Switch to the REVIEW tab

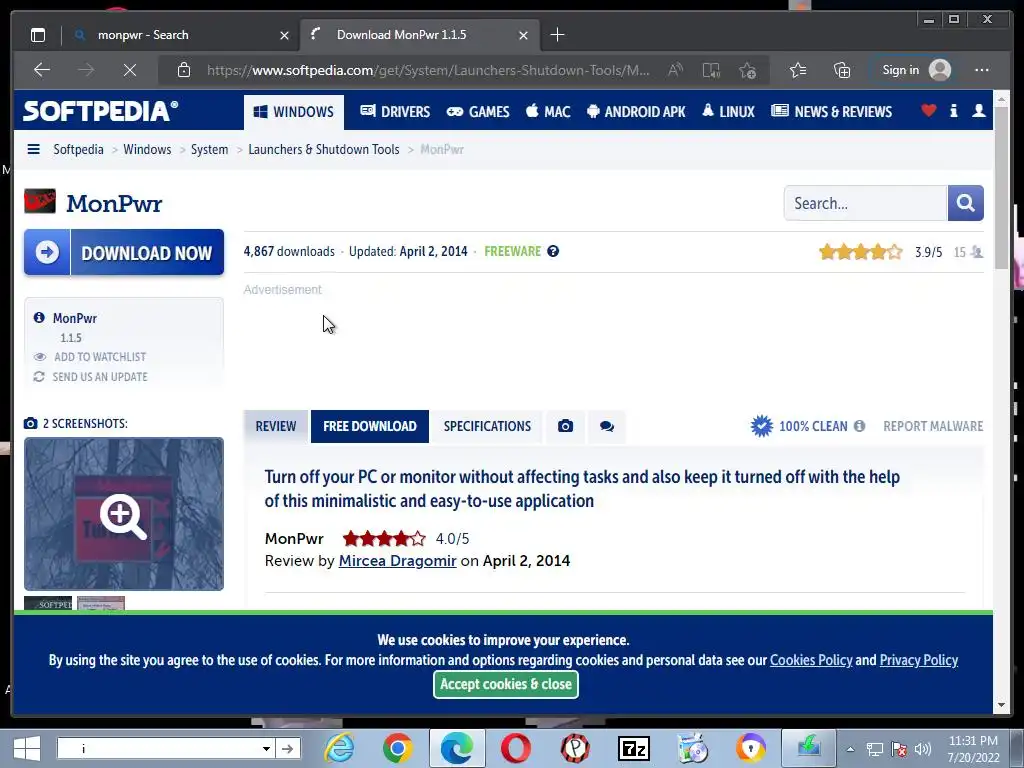click(x=276, y=426)
